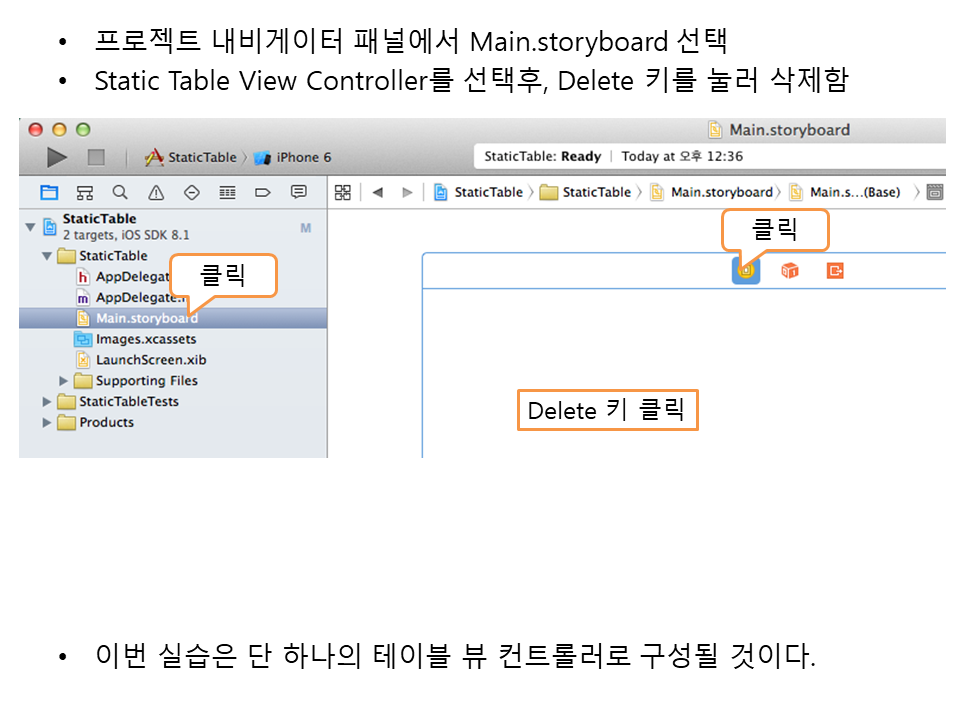Viewport: 960px width, 720px height.
Task: Go back using jump bar left arrow
Action: pos(377,192)
